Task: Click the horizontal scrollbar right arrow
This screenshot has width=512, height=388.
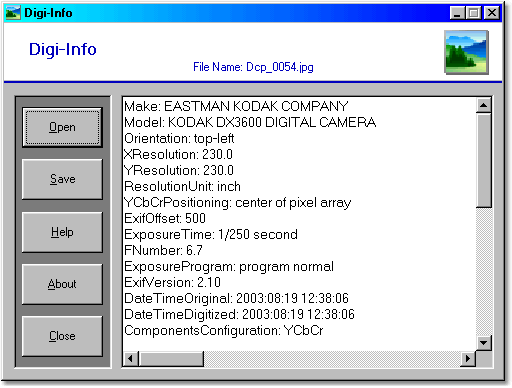Action: (x=468, y=359)
